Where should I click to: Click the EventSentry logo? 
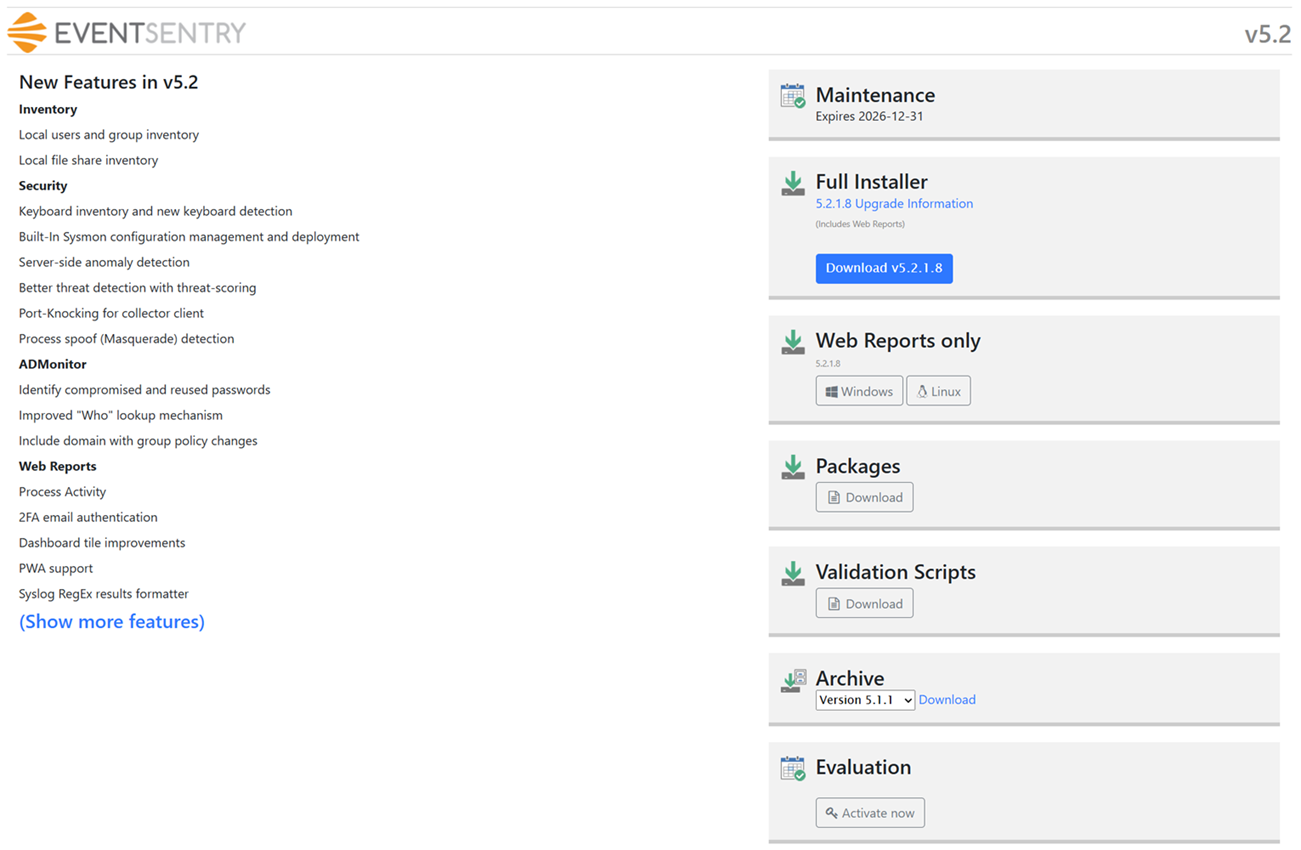(x=126, y=32)
